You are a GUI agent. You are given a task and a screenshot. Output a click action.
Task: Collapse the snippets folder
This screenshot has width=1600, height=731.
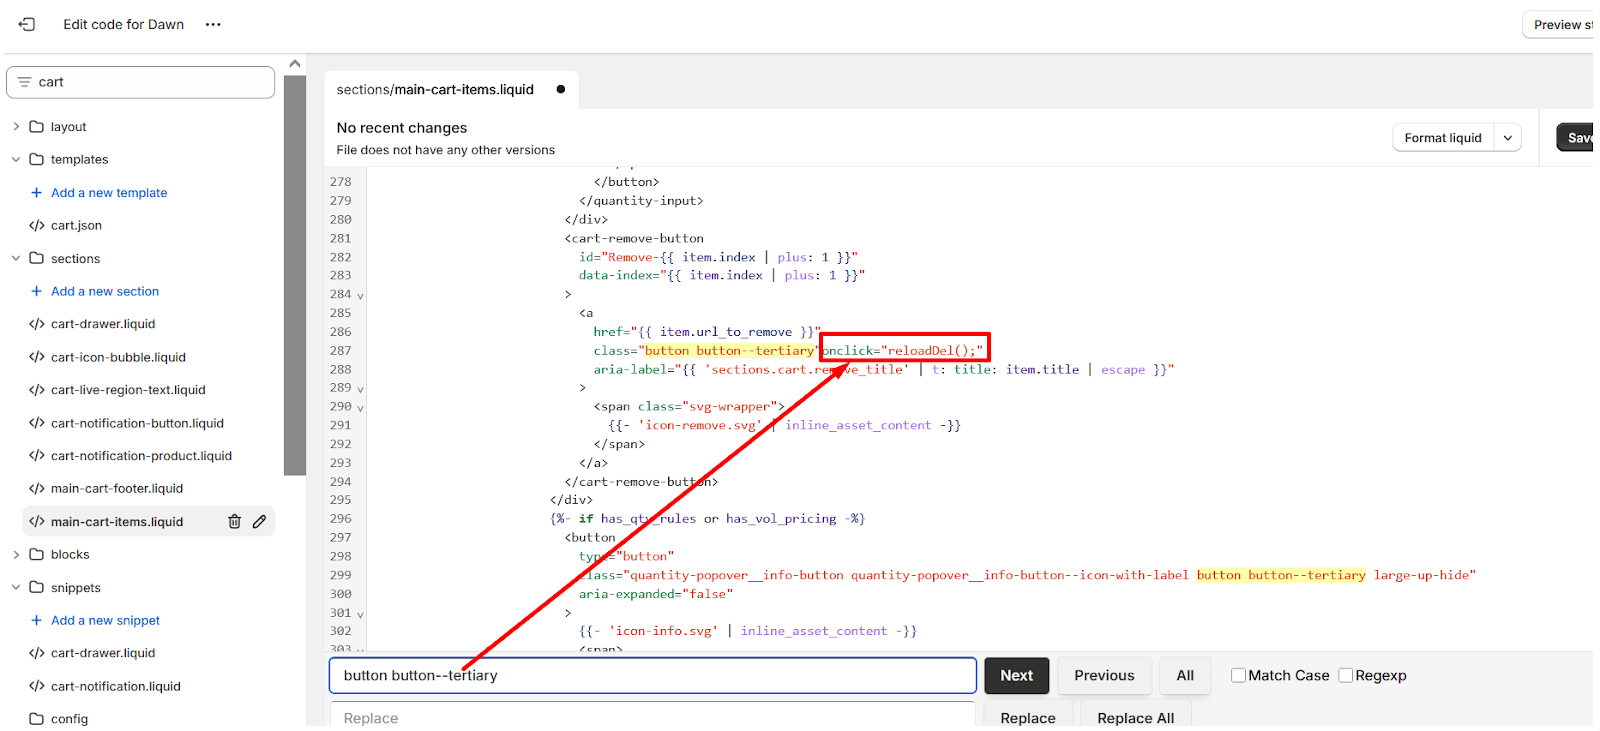(16, 587)
